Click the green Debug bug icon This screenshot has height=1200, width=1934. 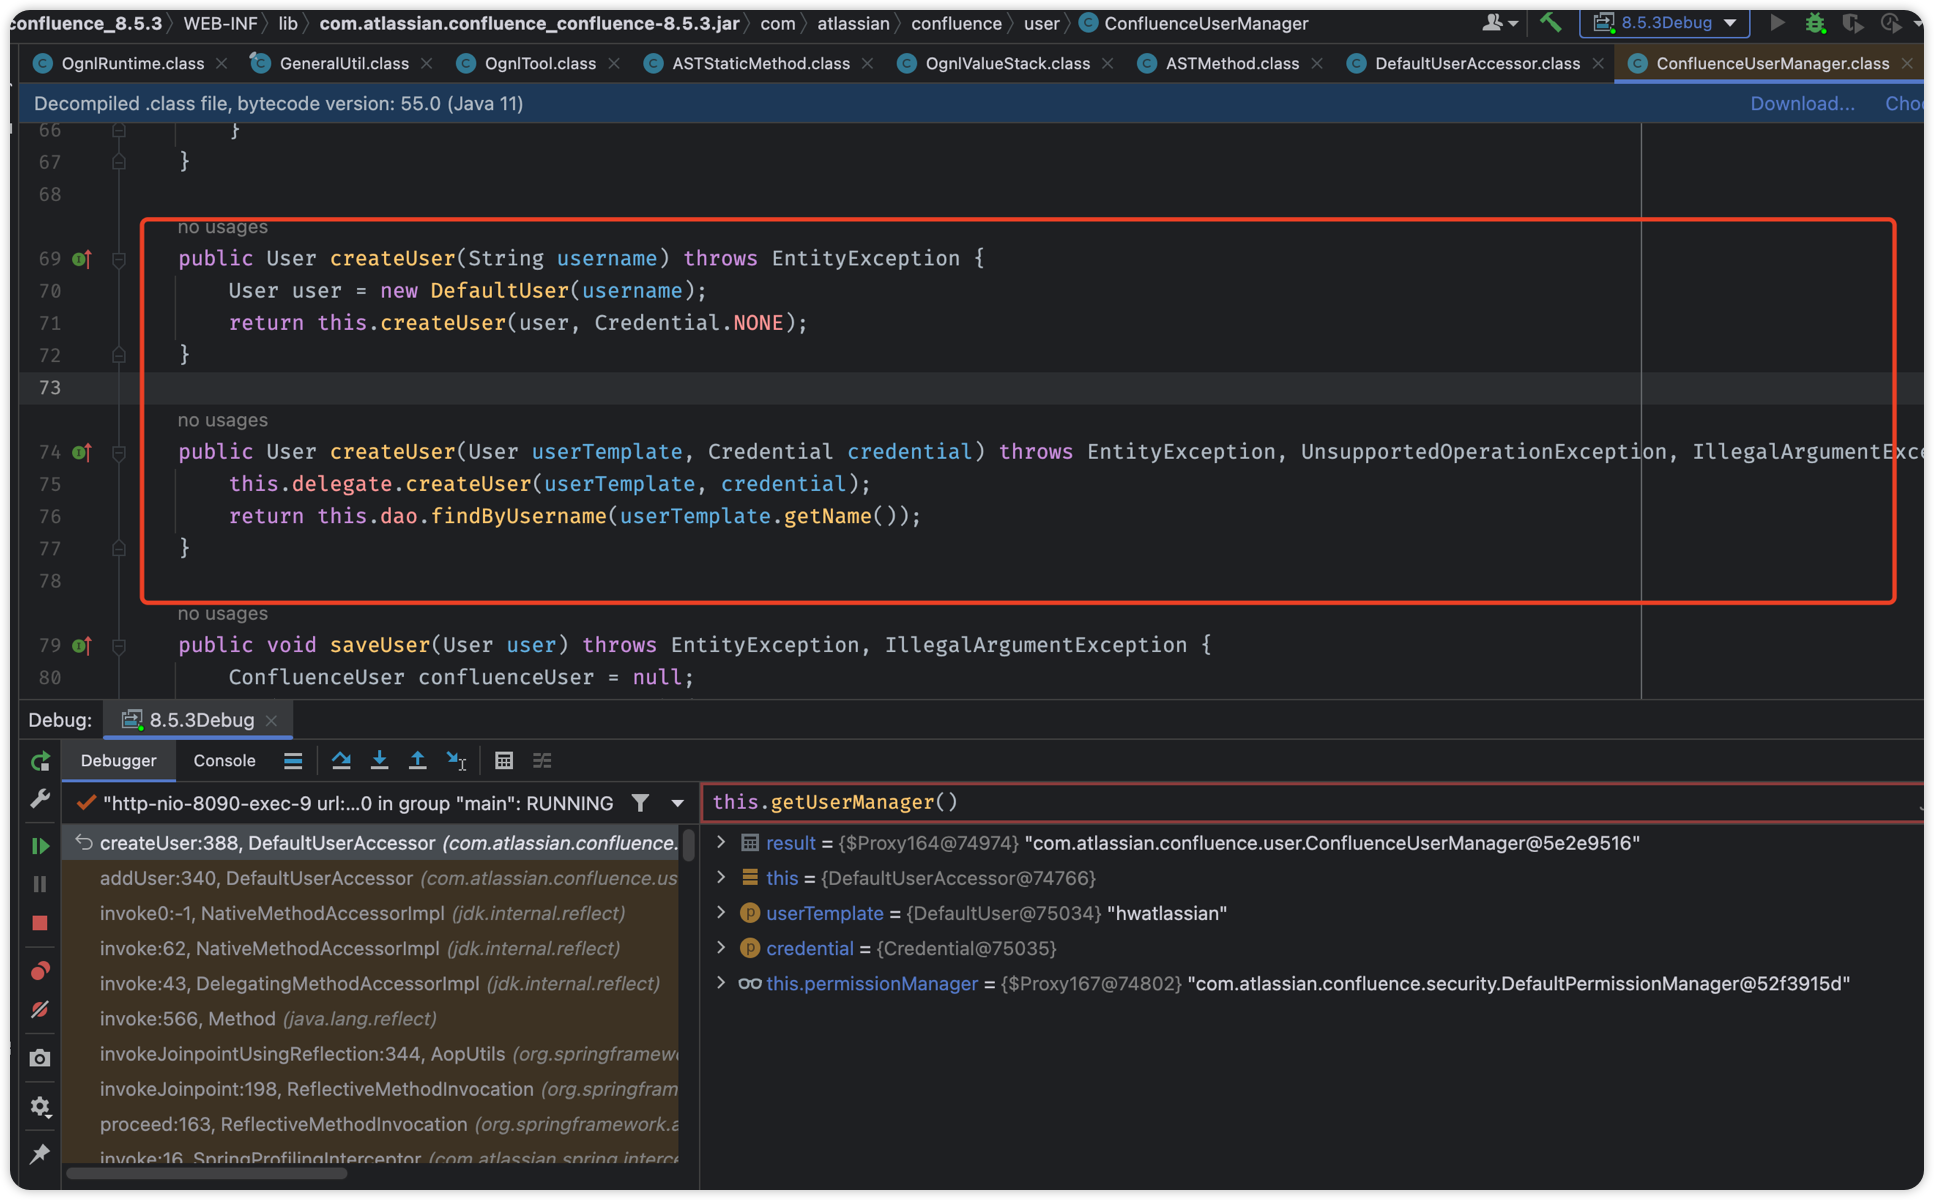pyautogui.click(x=1815, y=22)
